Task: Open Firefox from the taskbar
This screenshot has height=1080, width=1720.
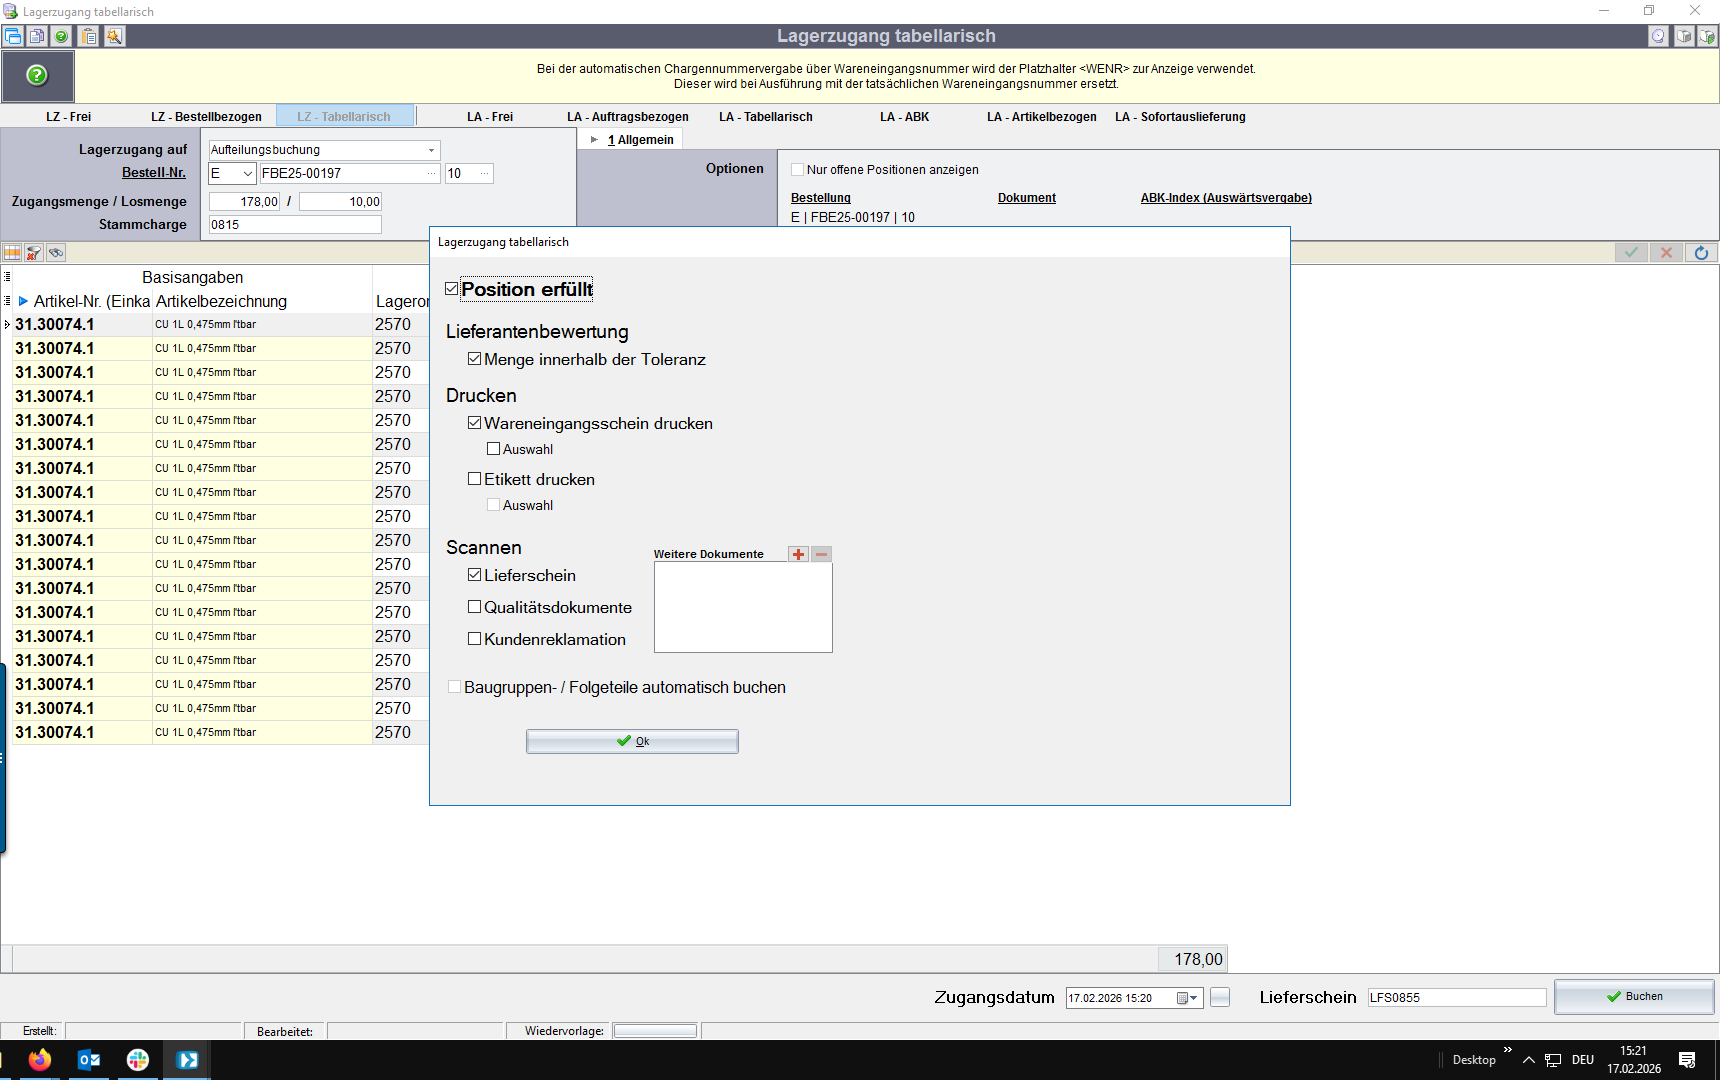Action: (x=40, y=1060)
